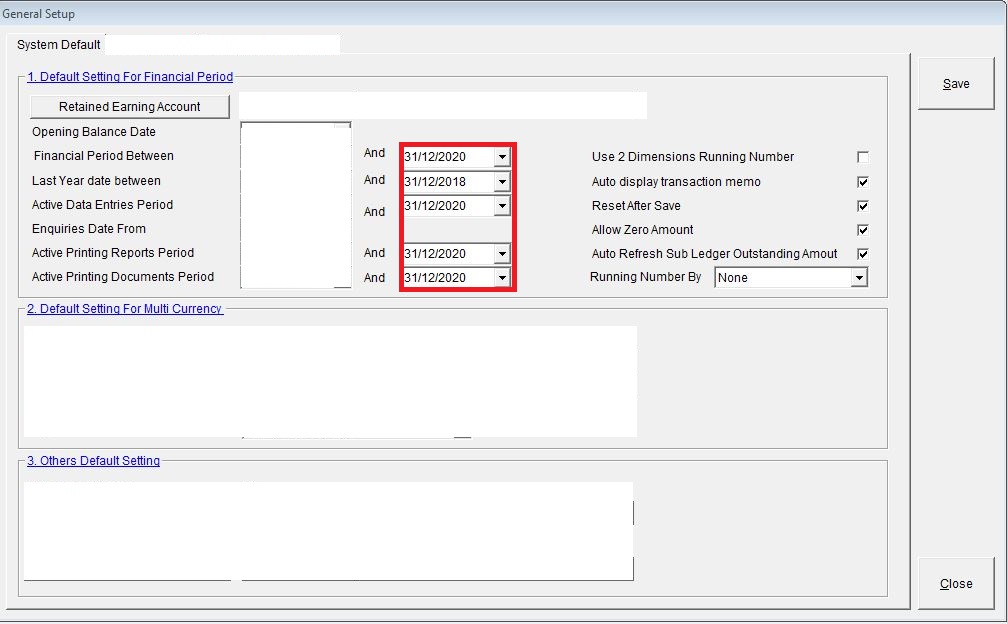Click the Default Setting For Financial Period heading
This screenshot has width=1007, height=624.
(x=130, y=77)
